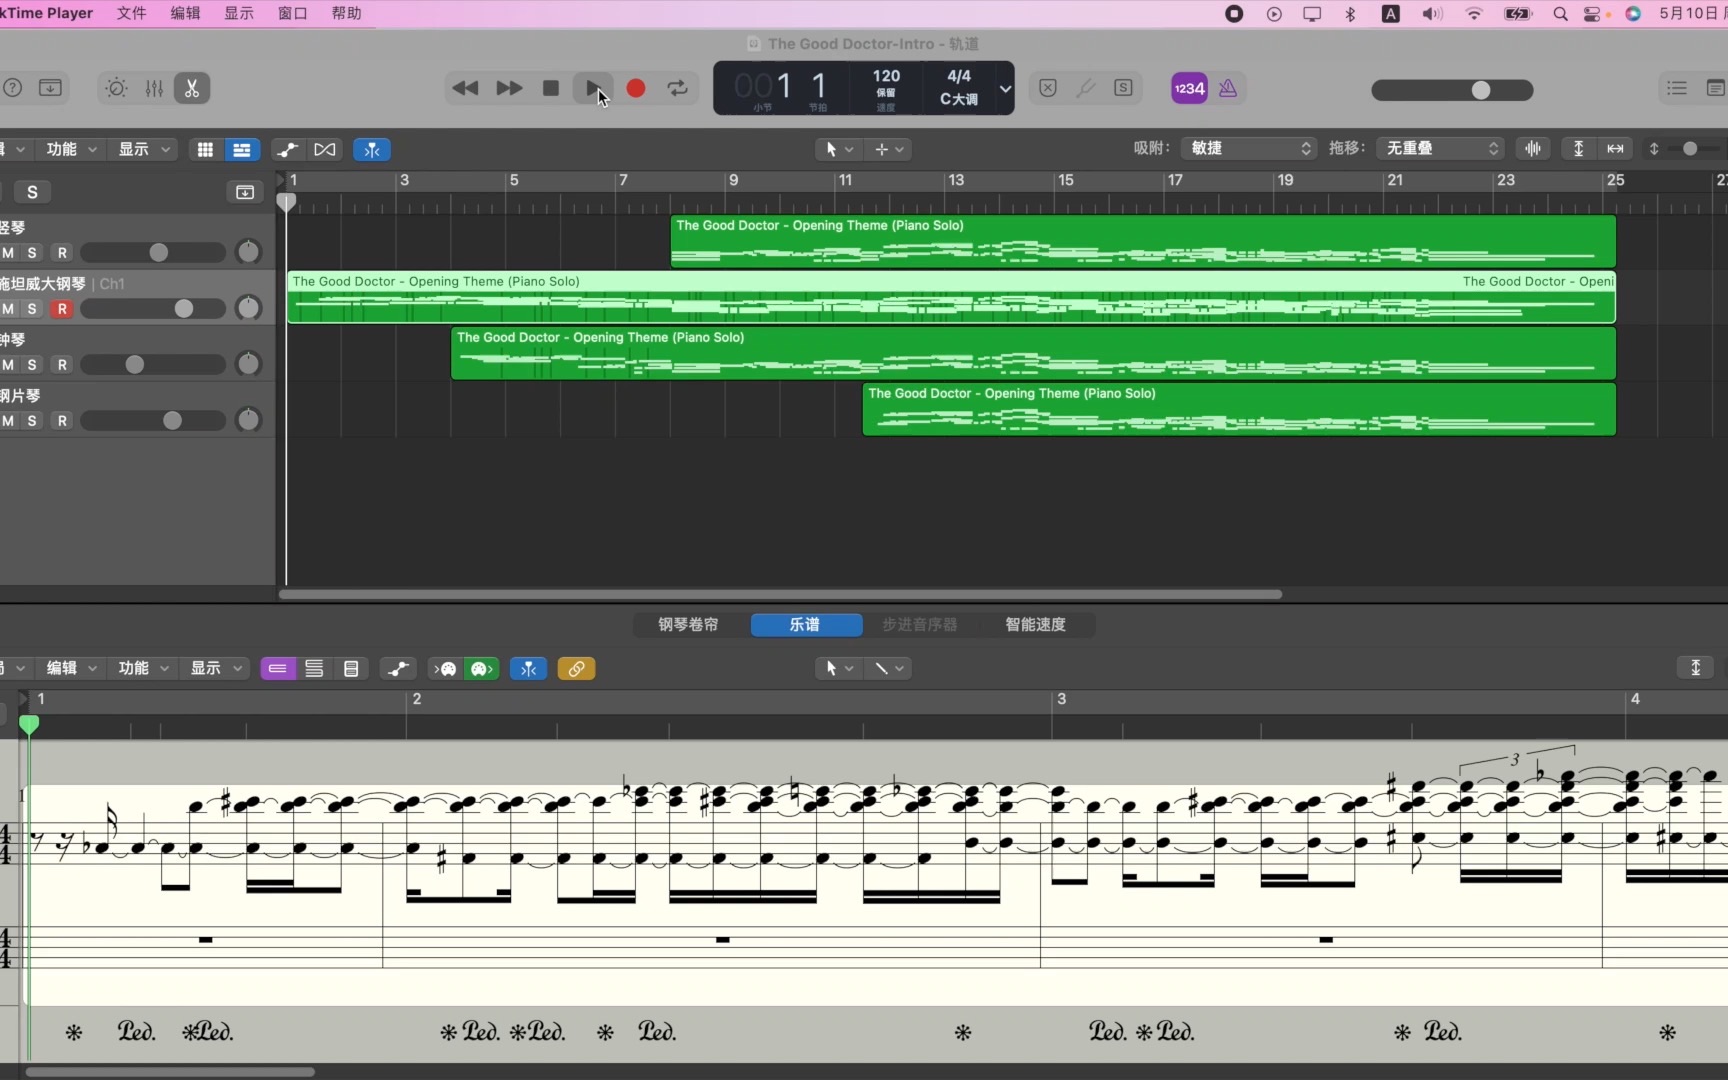Enable record on the 施坦威大钢琴 track
The height and width of the screenshot is (1080, 1728).
coord(62,309)
